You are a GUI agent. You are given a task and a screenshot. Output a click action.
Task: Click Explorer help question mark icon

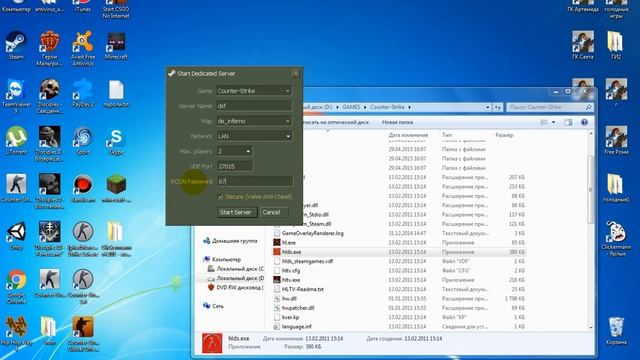584,122
